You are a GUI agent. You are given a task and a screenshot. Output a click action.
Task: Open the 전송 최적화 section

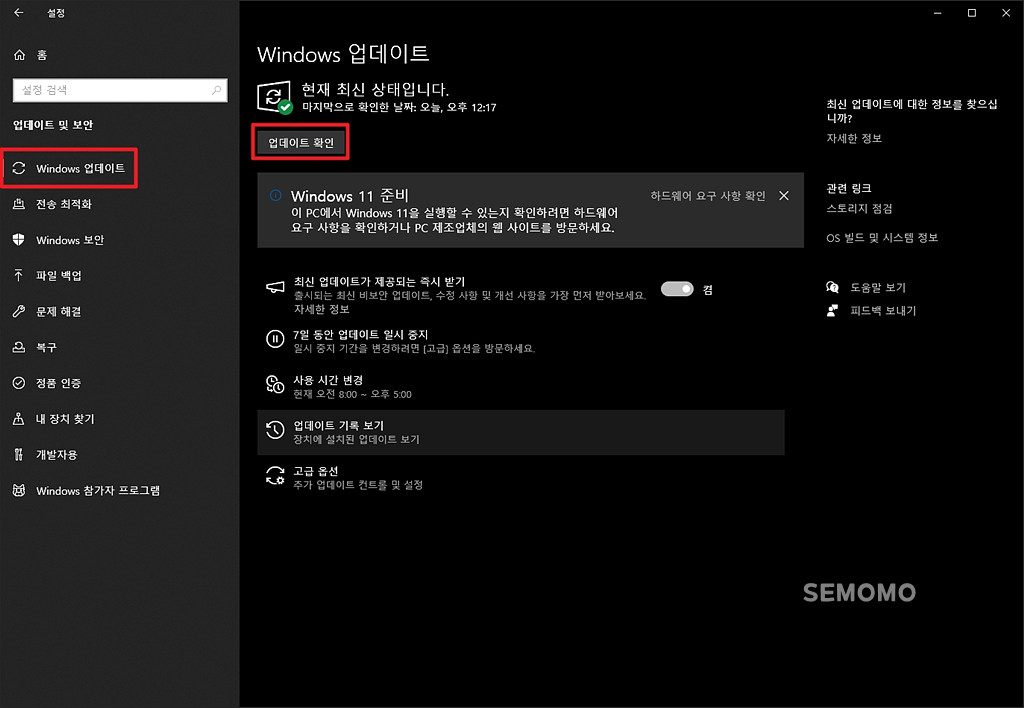pyautogui.click(x=64, y=204)
